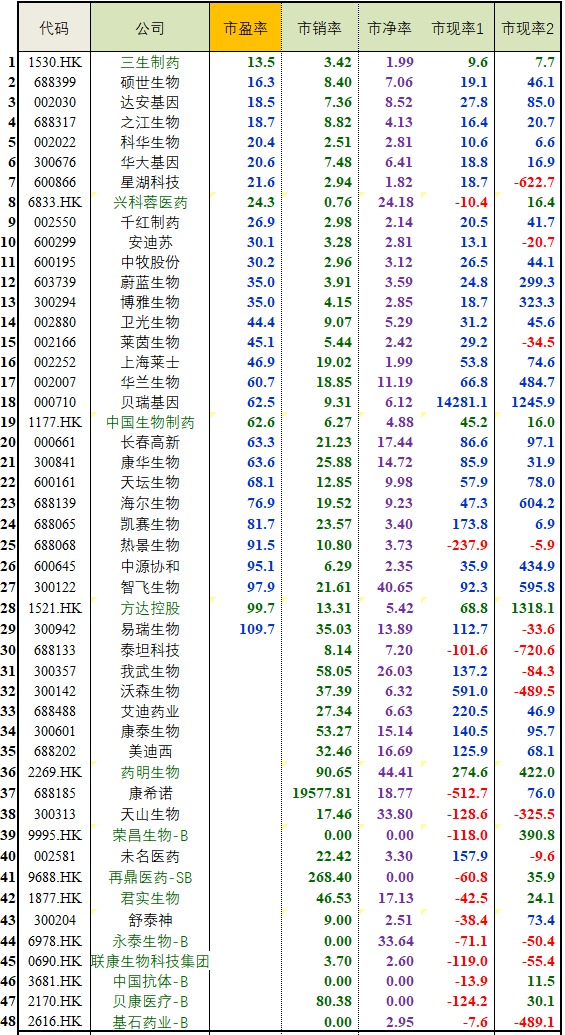The width and height of the screenshot is (565, 1035).
Task: Click company 艾迪药业
Action: pyautogui.click(x=150, y=711)
